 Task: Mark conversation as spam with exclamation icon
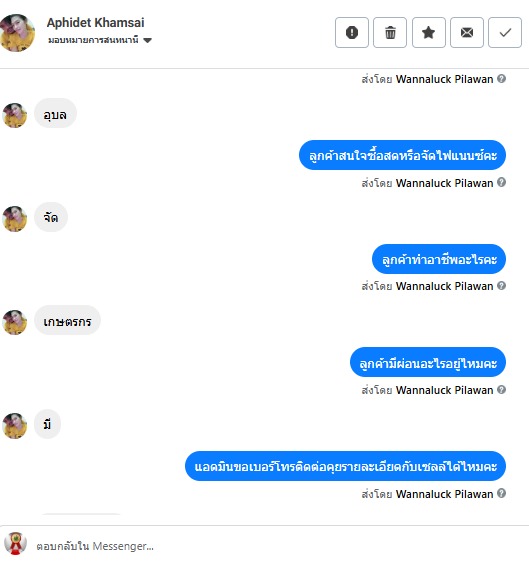tap(352, 32)
